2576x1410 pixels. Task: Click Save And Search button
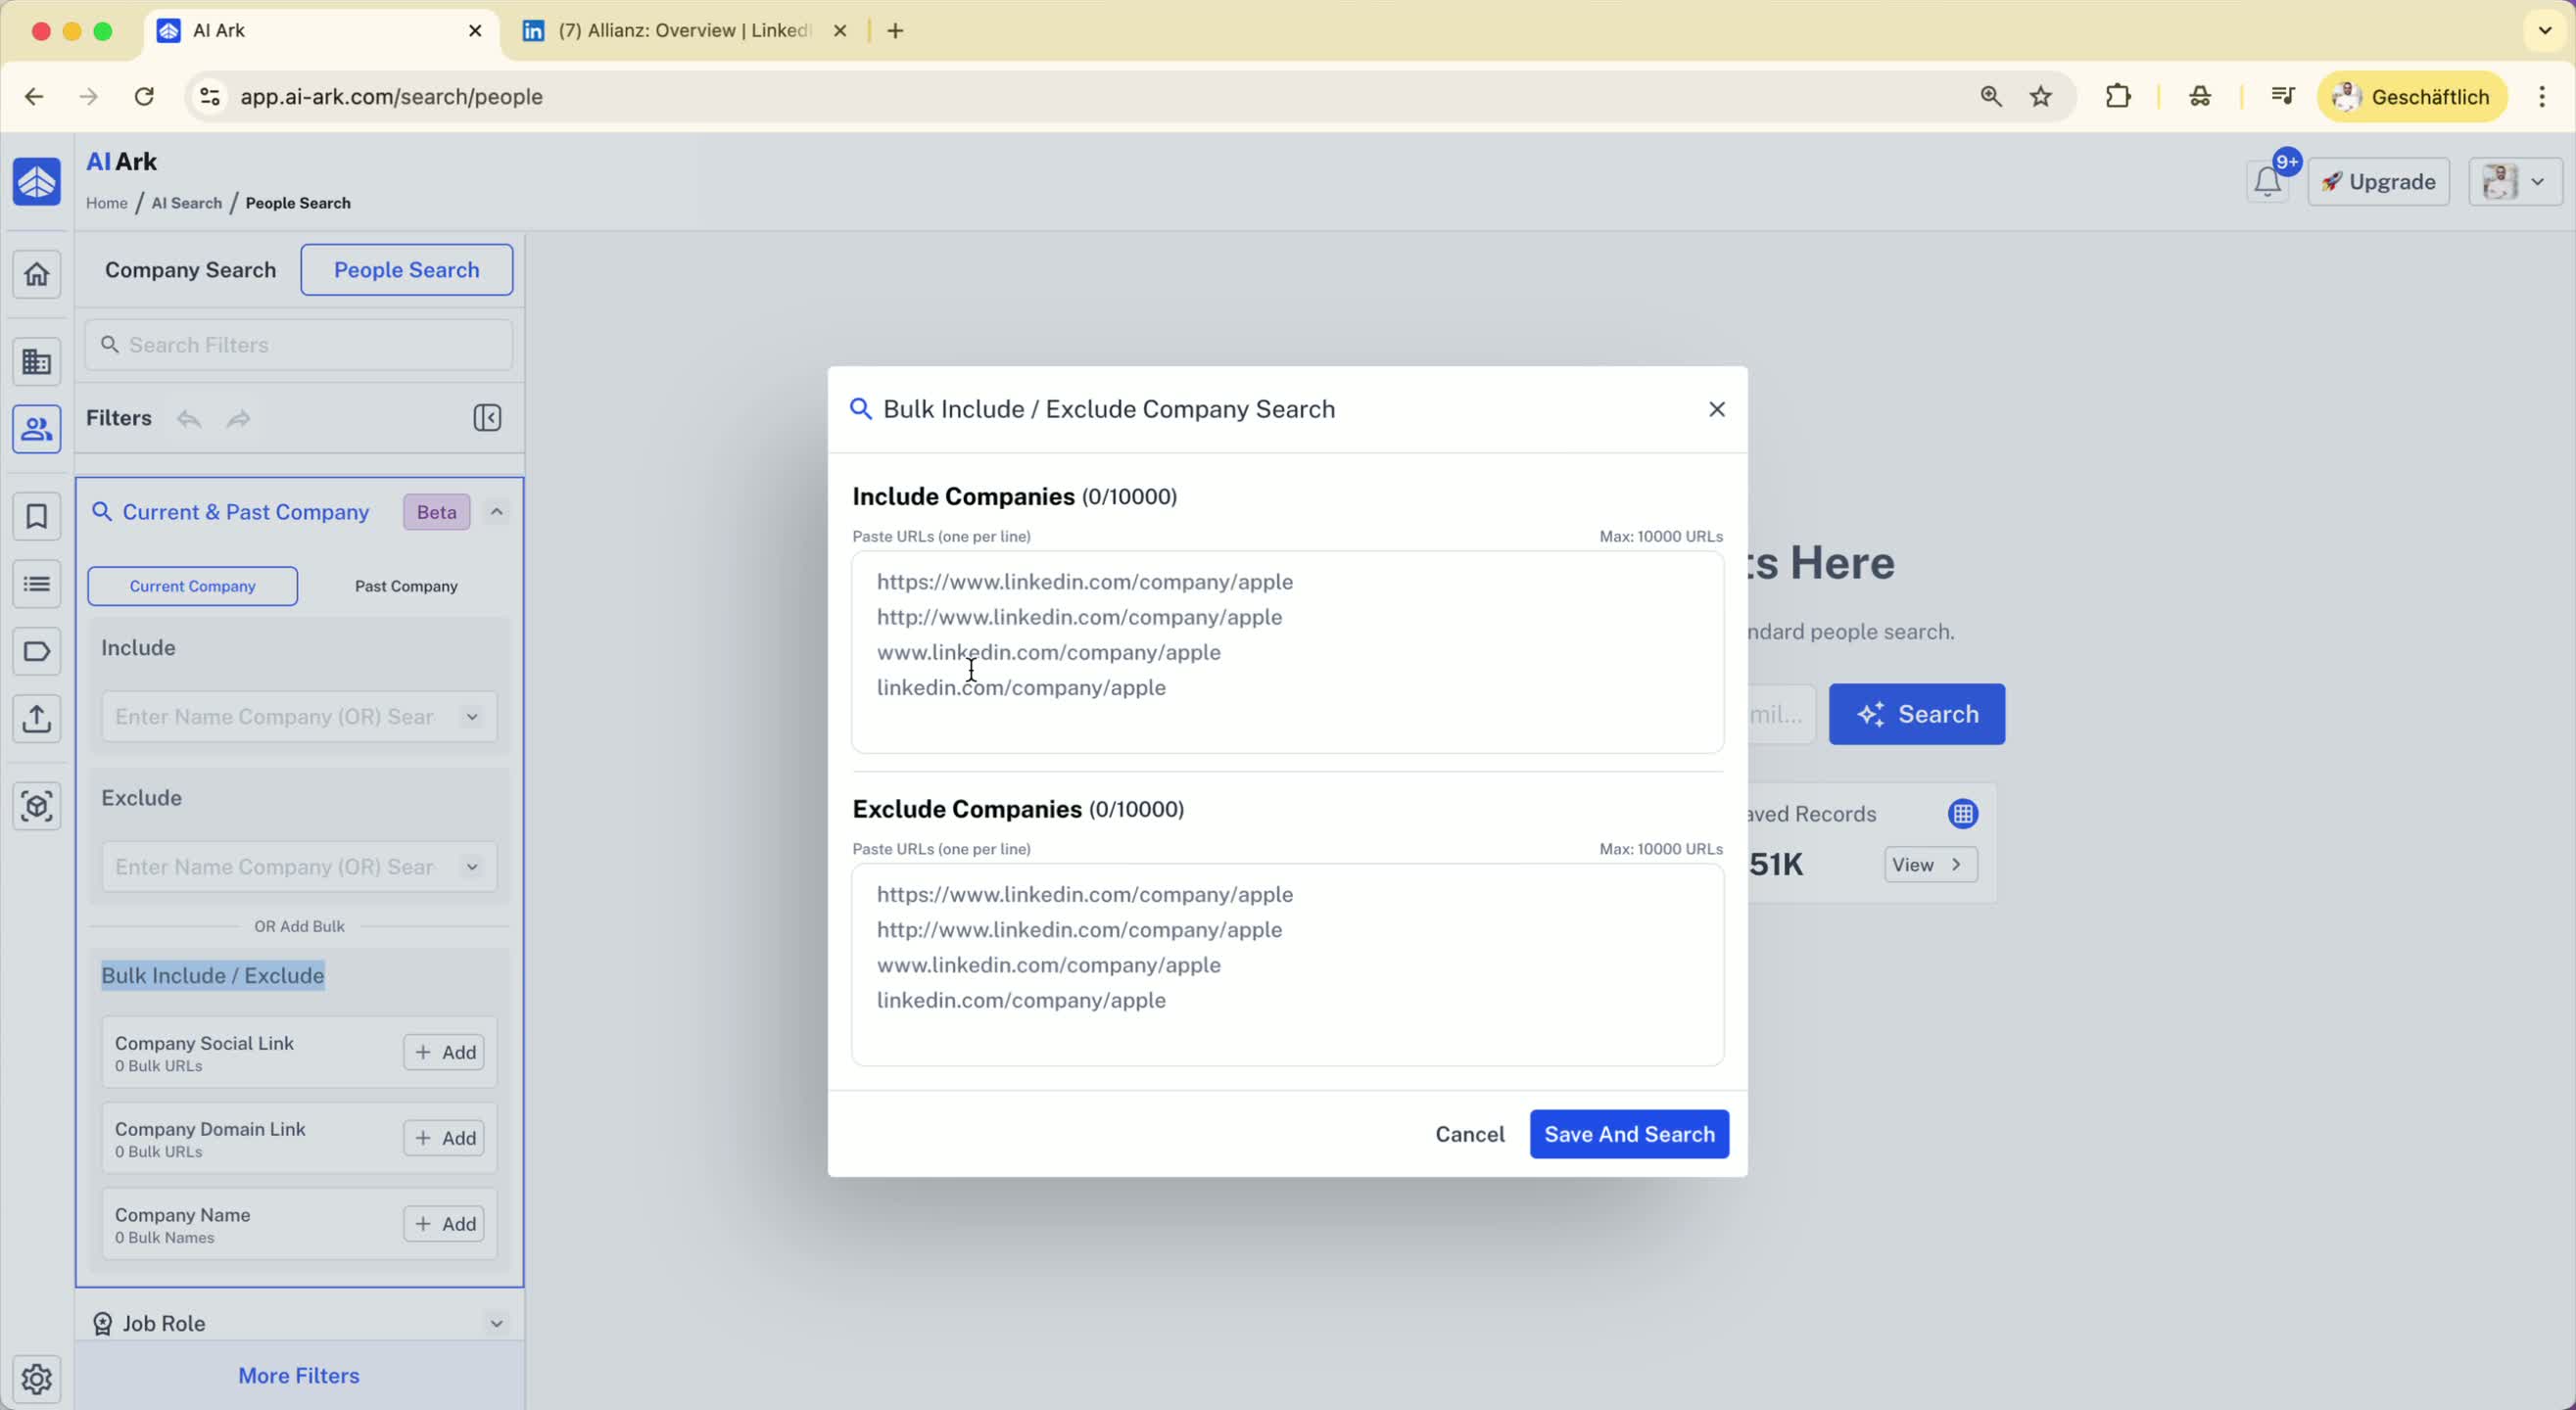tap(1628, 1134)
